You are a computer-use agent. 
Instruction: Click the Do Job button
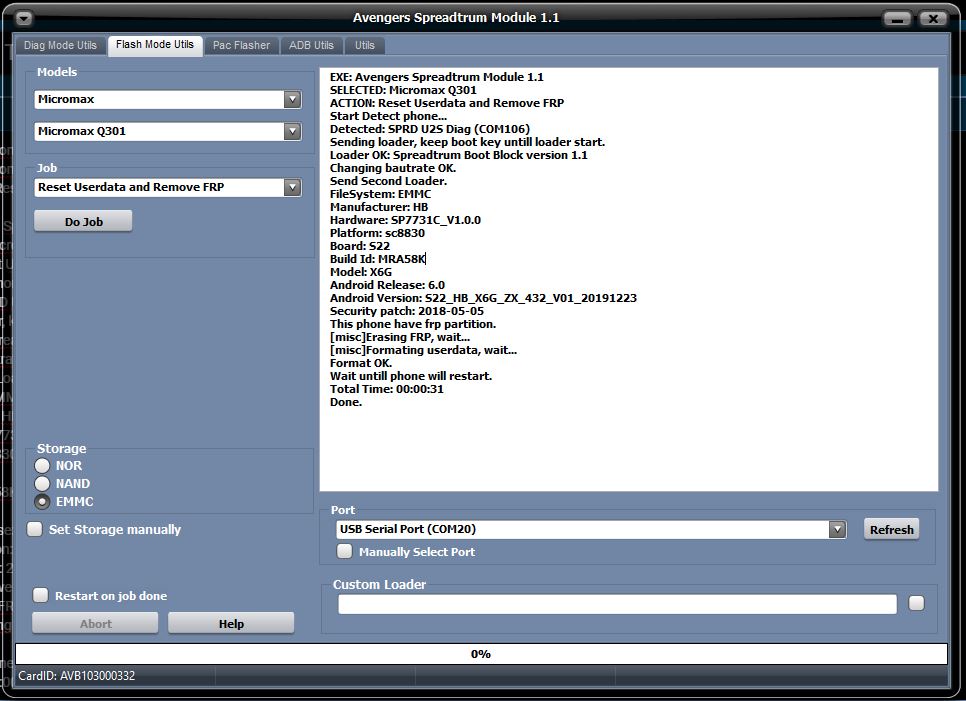(83, 222)
